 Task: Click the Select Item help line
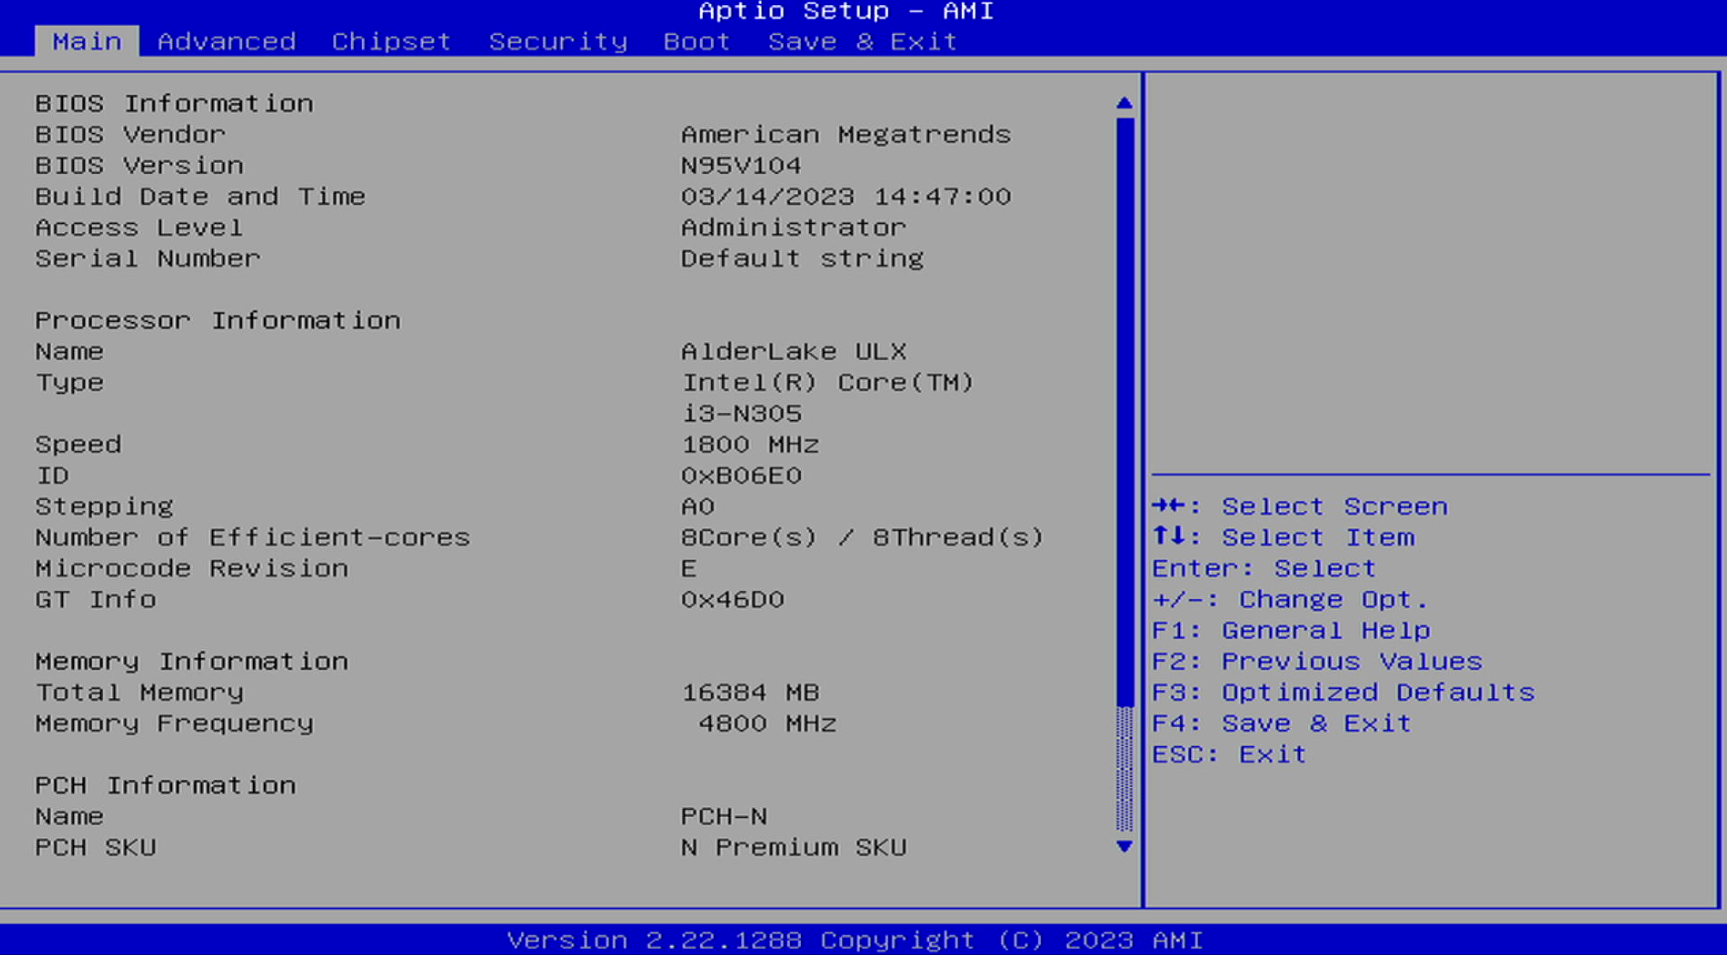click(1283, 537)
